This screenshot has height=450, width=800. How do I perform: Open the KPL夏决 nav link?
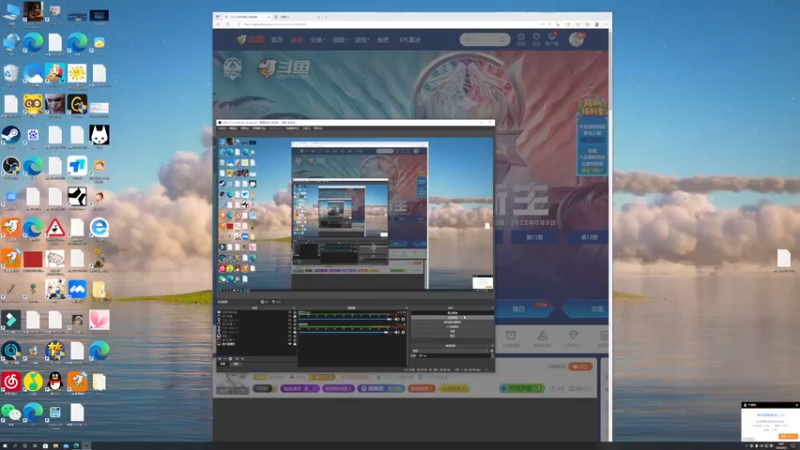(x=410, y=40)
